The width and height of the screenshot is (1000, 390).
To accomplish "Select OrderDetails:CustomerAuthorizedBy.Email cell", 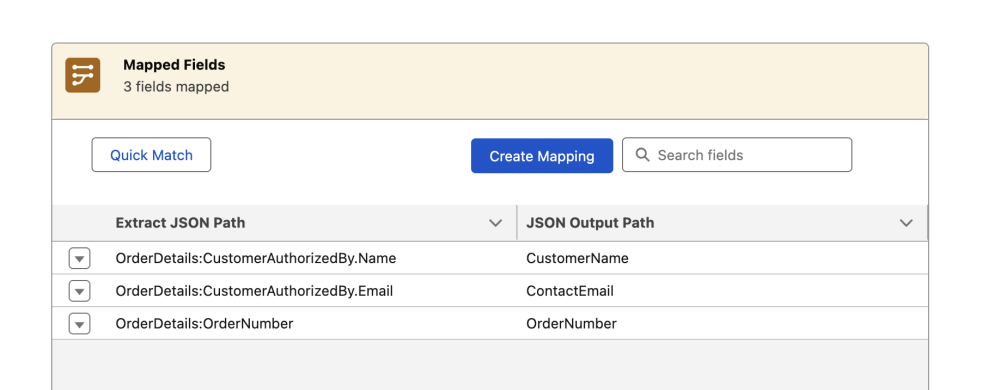I will tap(254, 291).
